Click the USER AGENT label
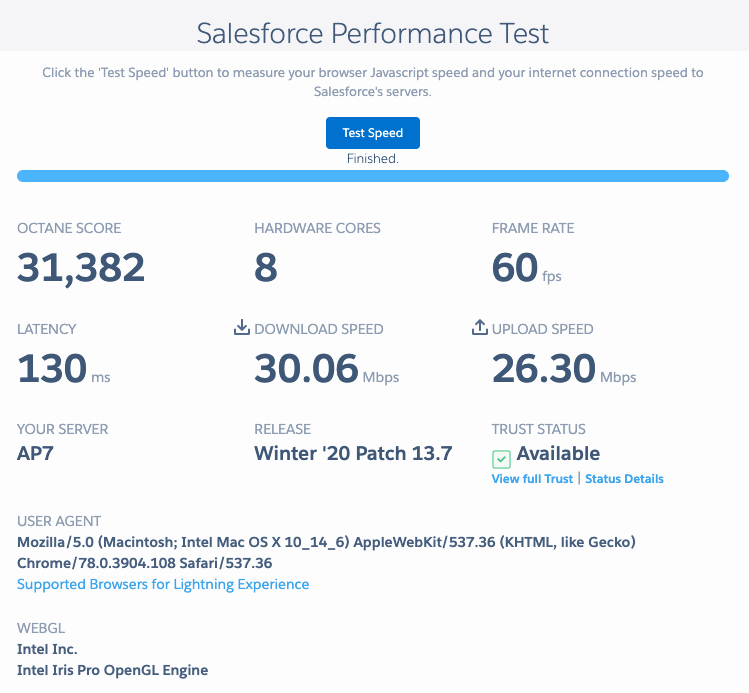The image size is (749, 693). (59, 521)
